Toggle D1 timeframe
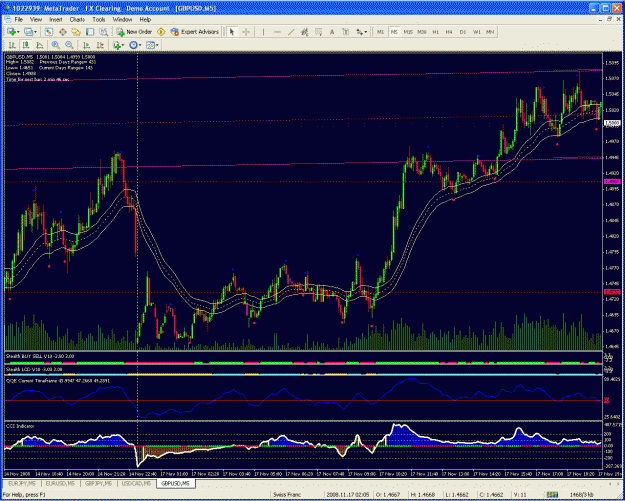This screenshot has height=501, width=625. click(463, 32)
